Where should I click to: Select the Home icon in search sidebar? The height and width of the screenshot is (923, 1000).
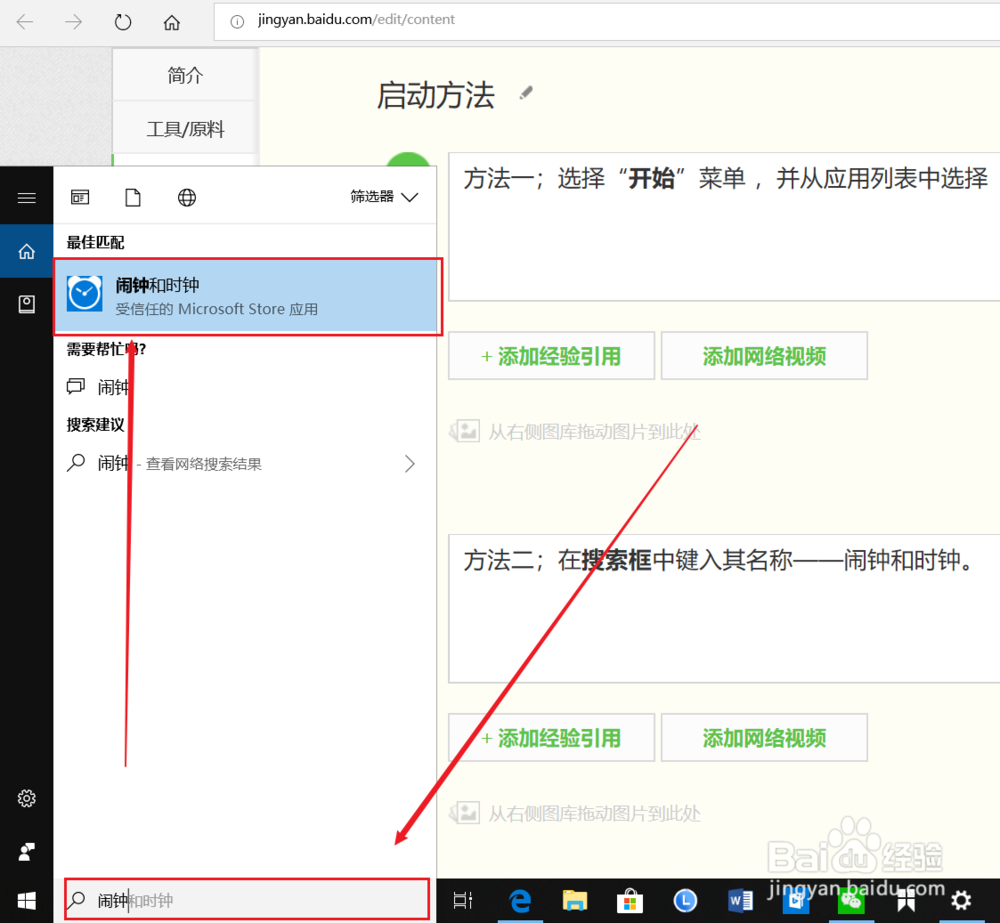(x=26, y=251)
